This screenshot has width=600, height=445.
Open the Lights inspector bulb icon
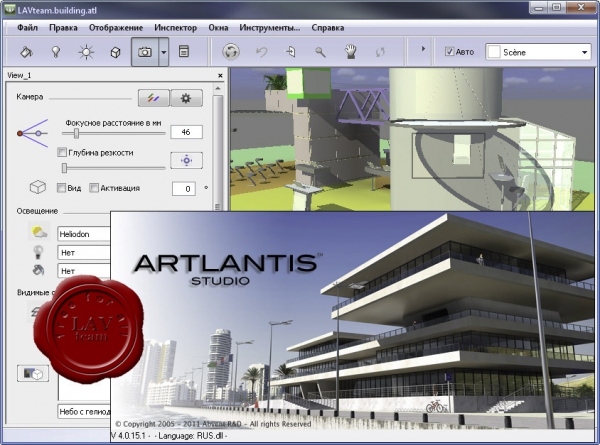(56, 52)
